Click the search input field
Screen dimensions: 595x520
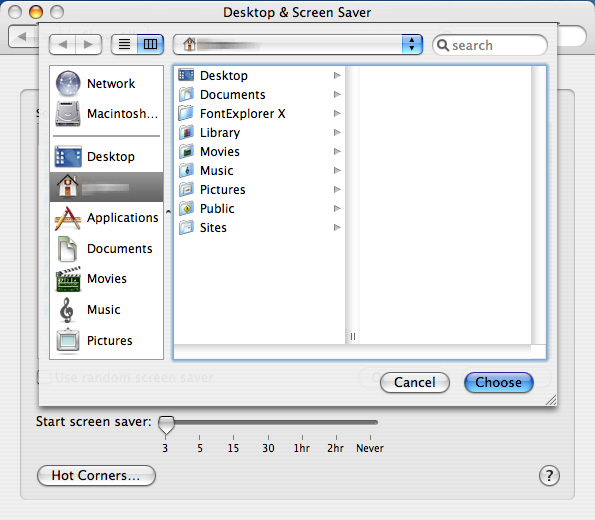(x=490, y=45)
